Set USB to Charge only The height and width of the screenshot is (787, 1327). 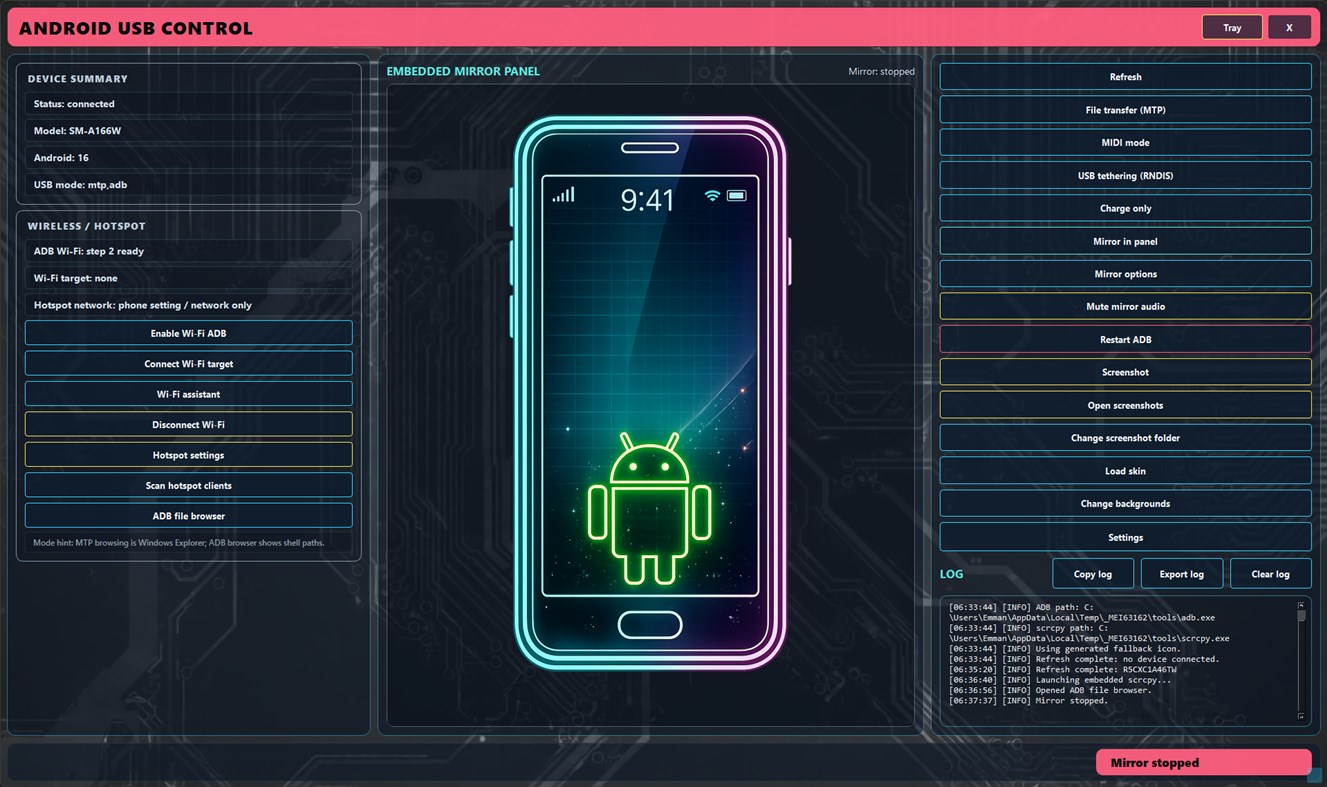pyautogui.click(x=1125, y=208)
